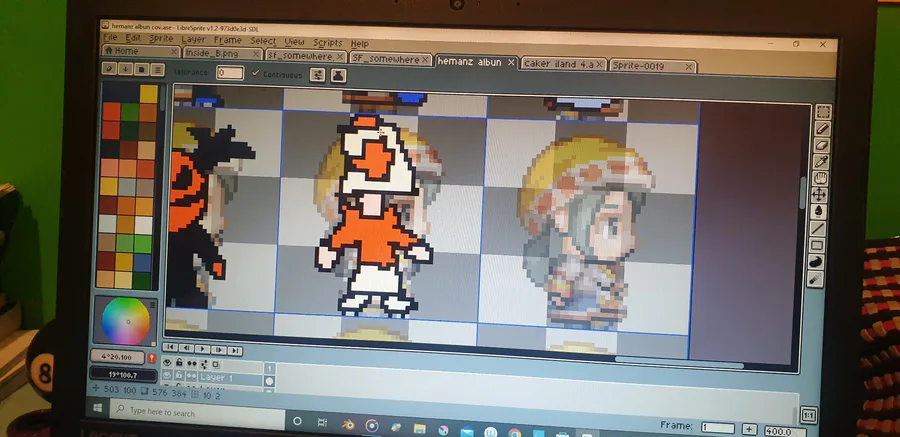The height and width of the screenshot is (437, 900).
Task: Close the Sprite-0019 tab
Action: pyautogui.click(x=689, y=67)
